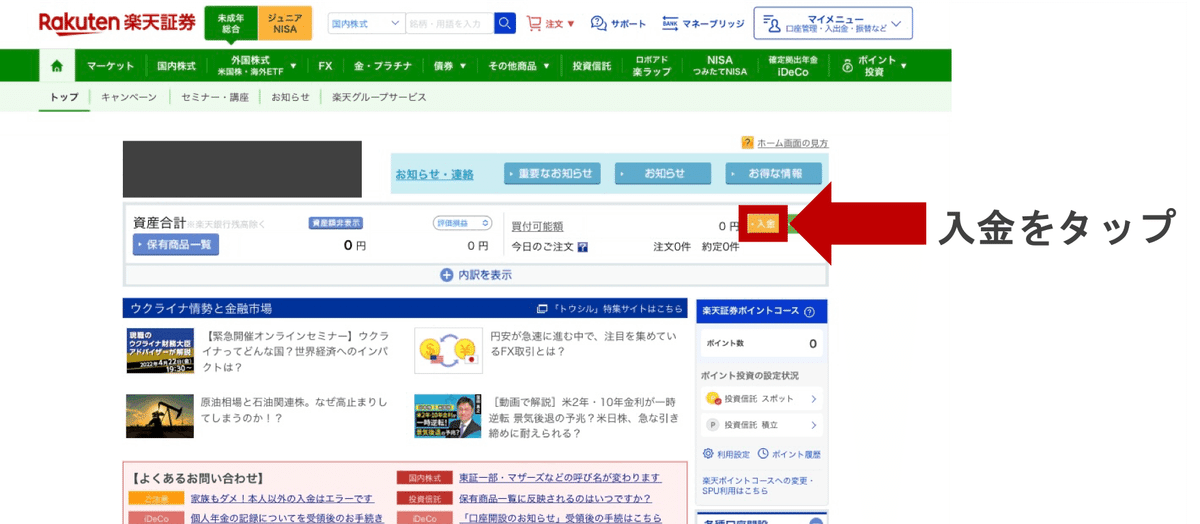This screenshot has width=1200, height=524.
Task: Open 保有商品一覧に反映されるのはいつですか link
Action: (x=555, y=499)
